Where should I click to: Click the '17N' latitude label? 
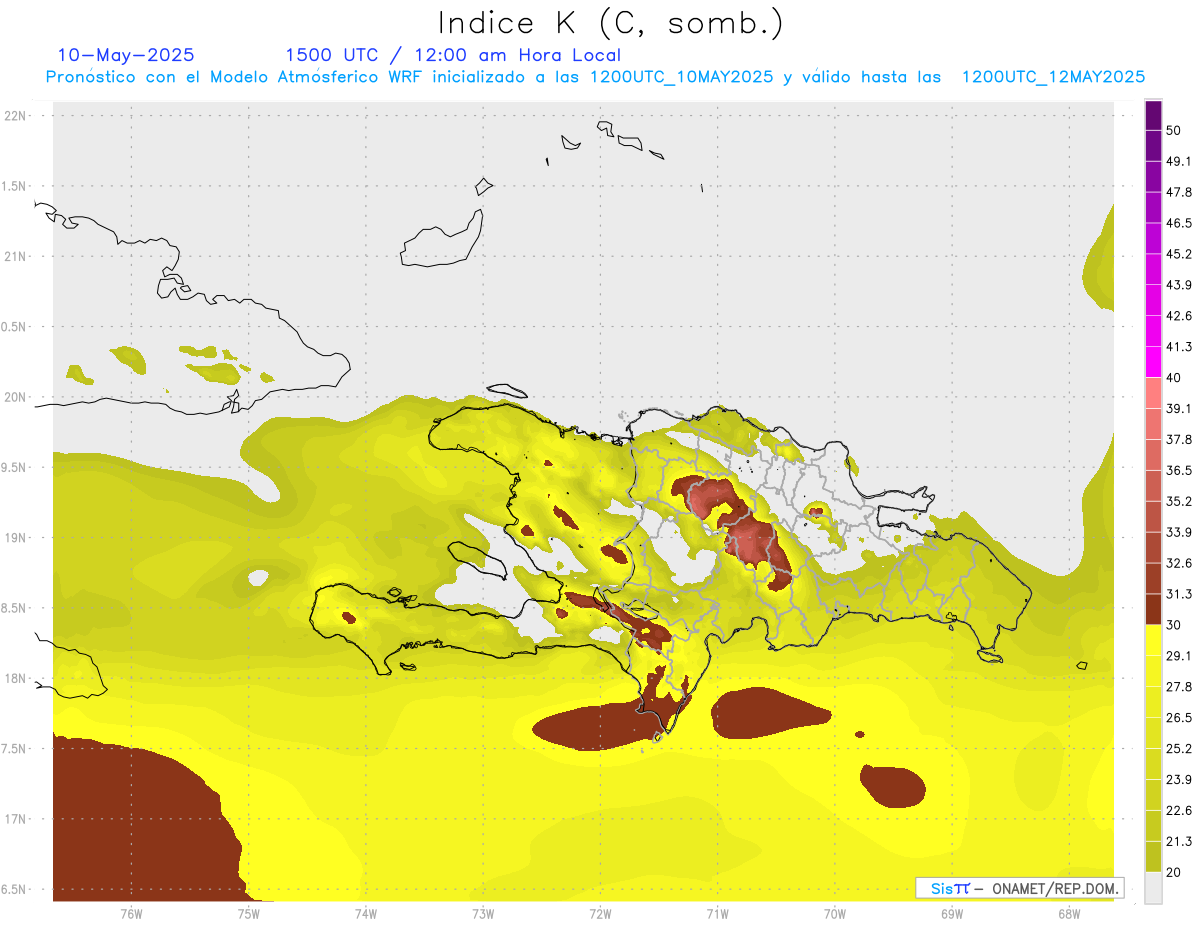tap(17, 819)
